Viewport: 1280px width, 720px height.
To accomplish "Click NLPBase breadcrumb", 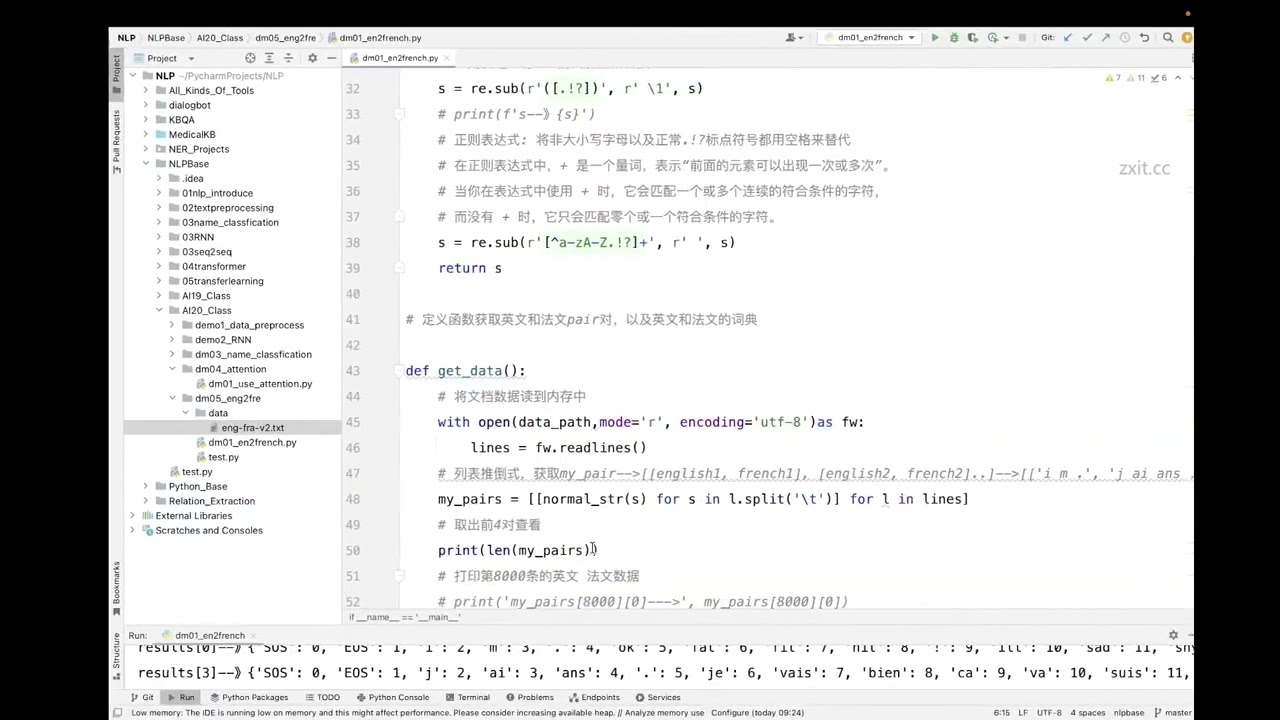I will pos(166,38).
